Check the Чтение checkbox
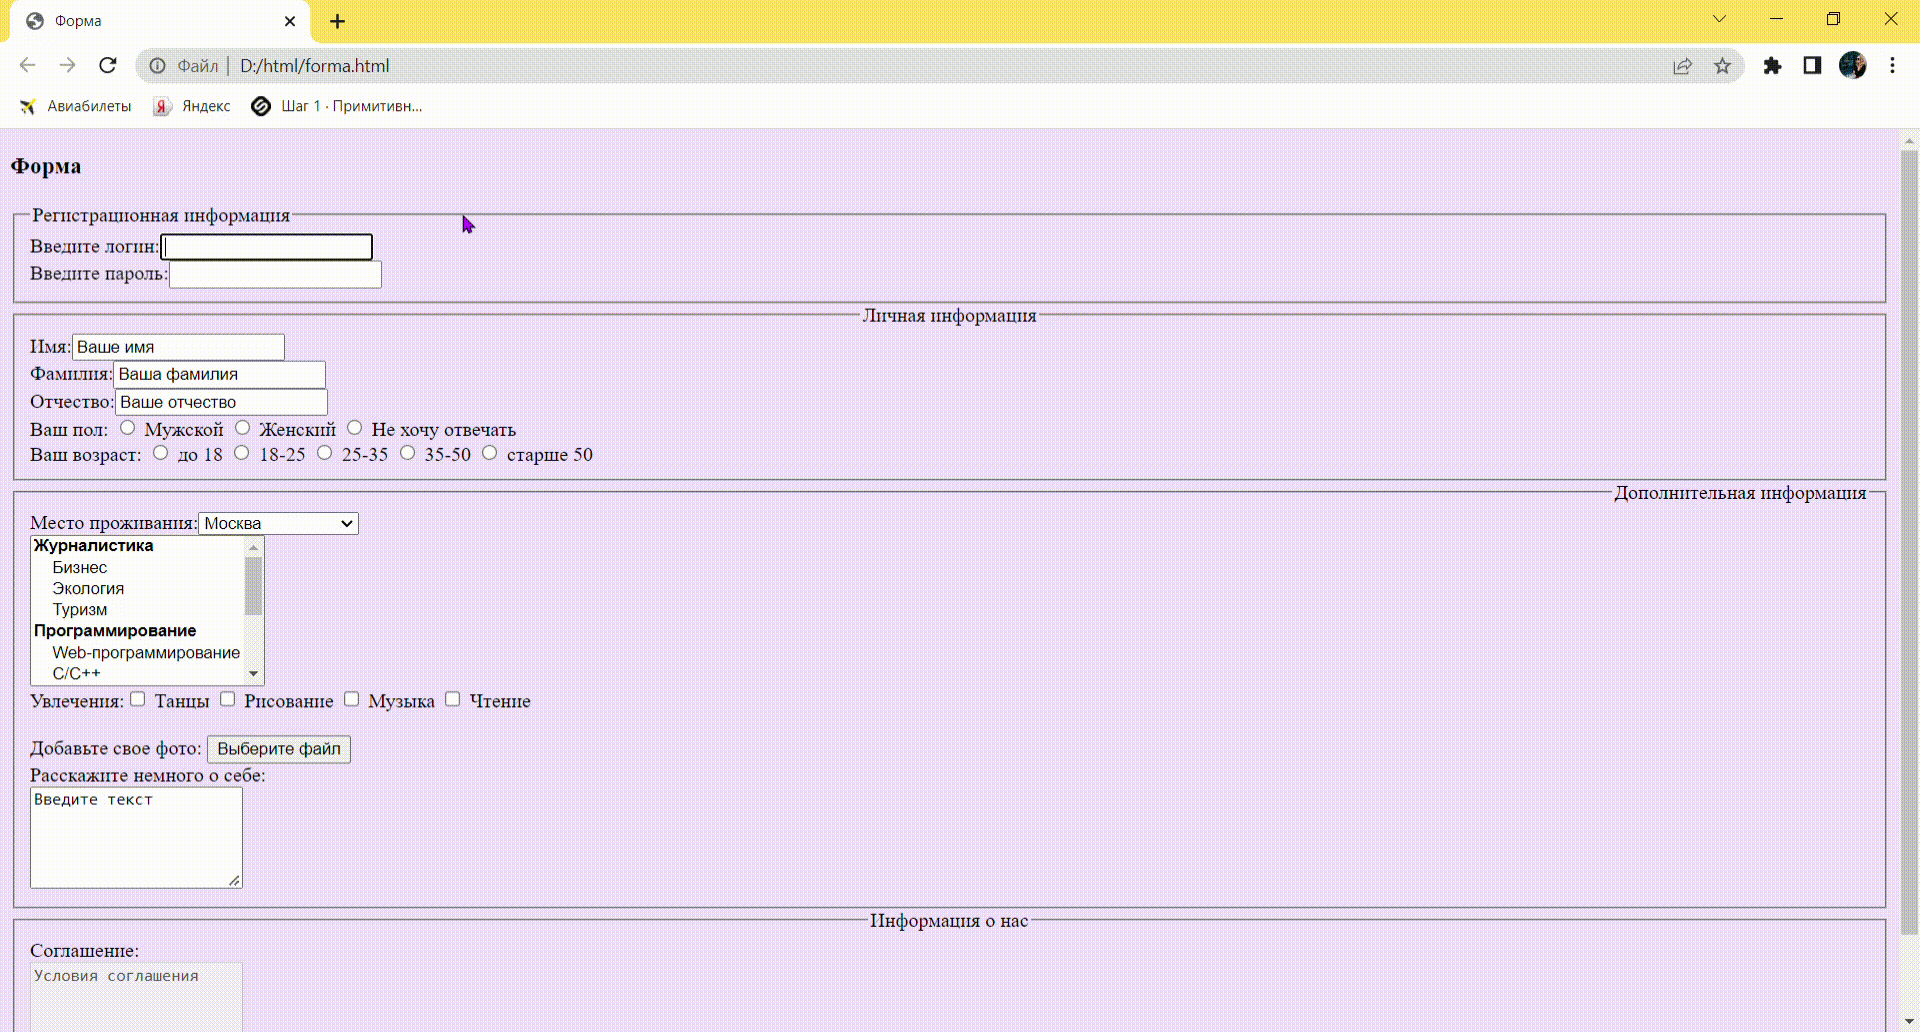 coord(452,699)
